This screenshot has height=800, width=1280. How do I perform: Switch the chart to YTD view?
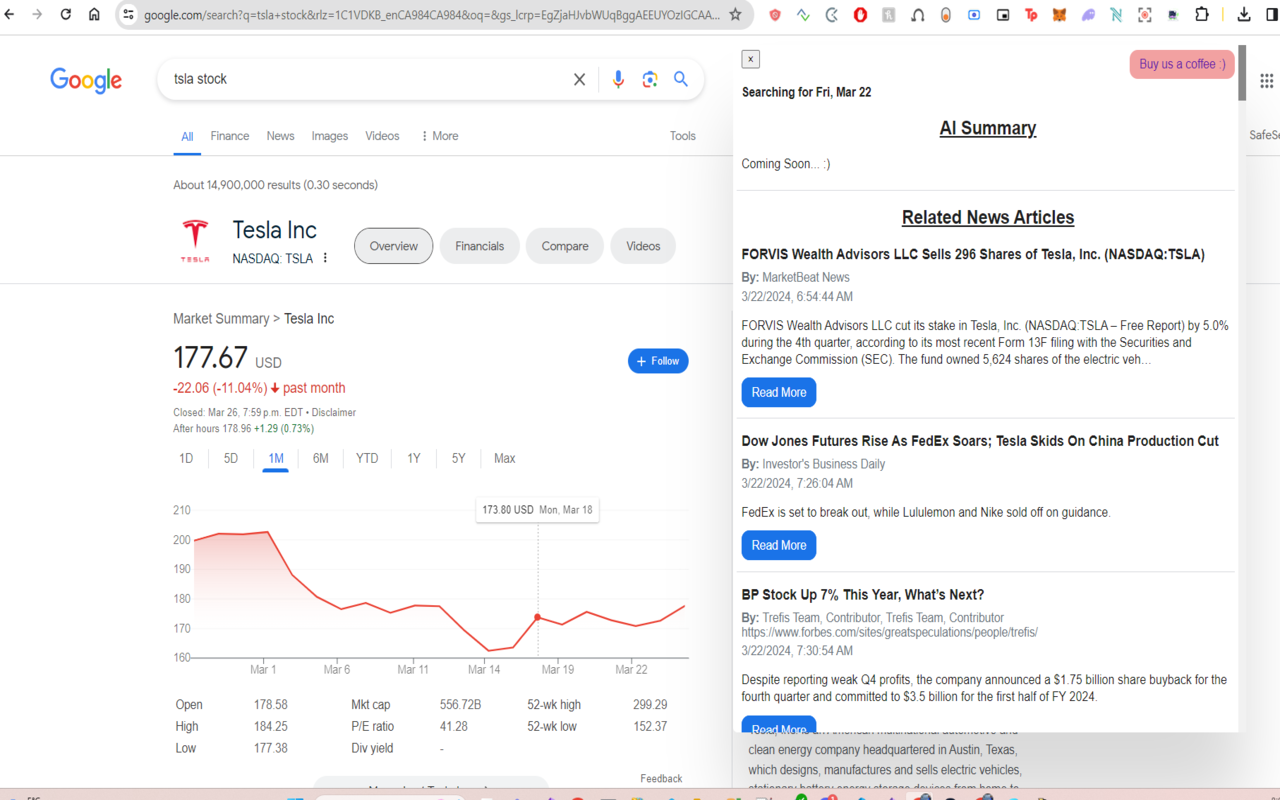point(366,458)
